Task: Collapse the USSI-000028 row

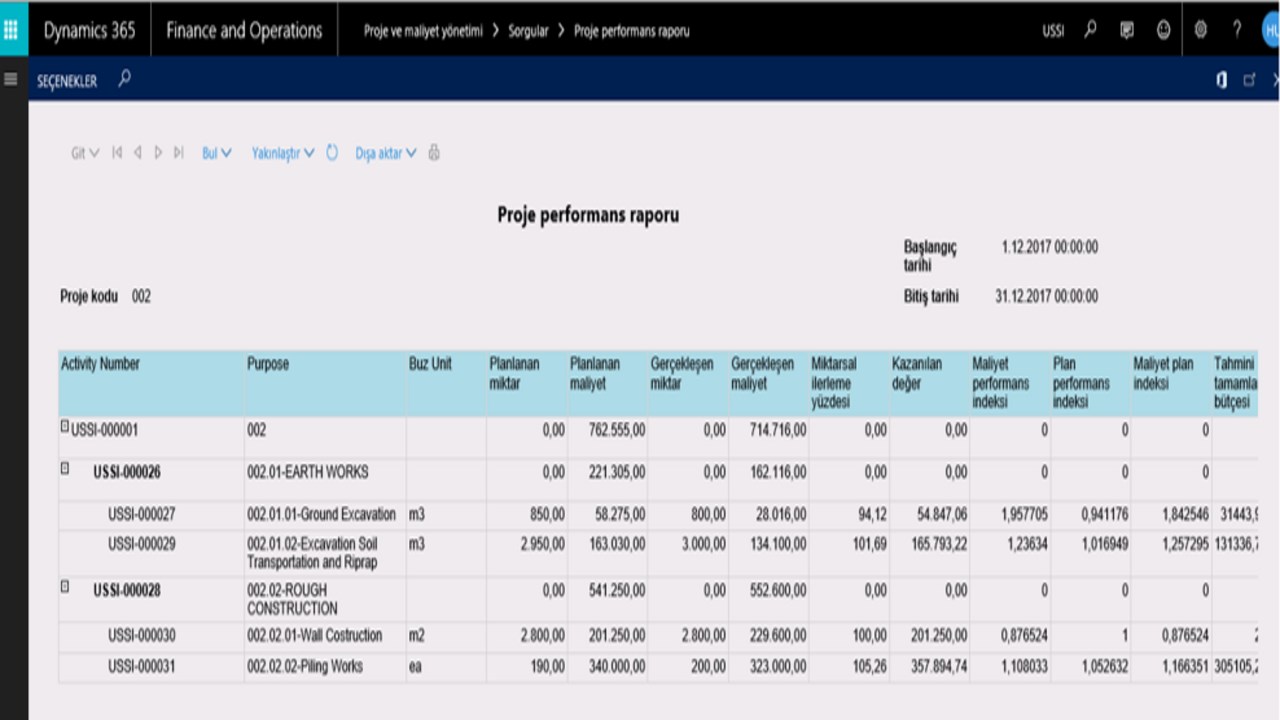Action: 65,587
